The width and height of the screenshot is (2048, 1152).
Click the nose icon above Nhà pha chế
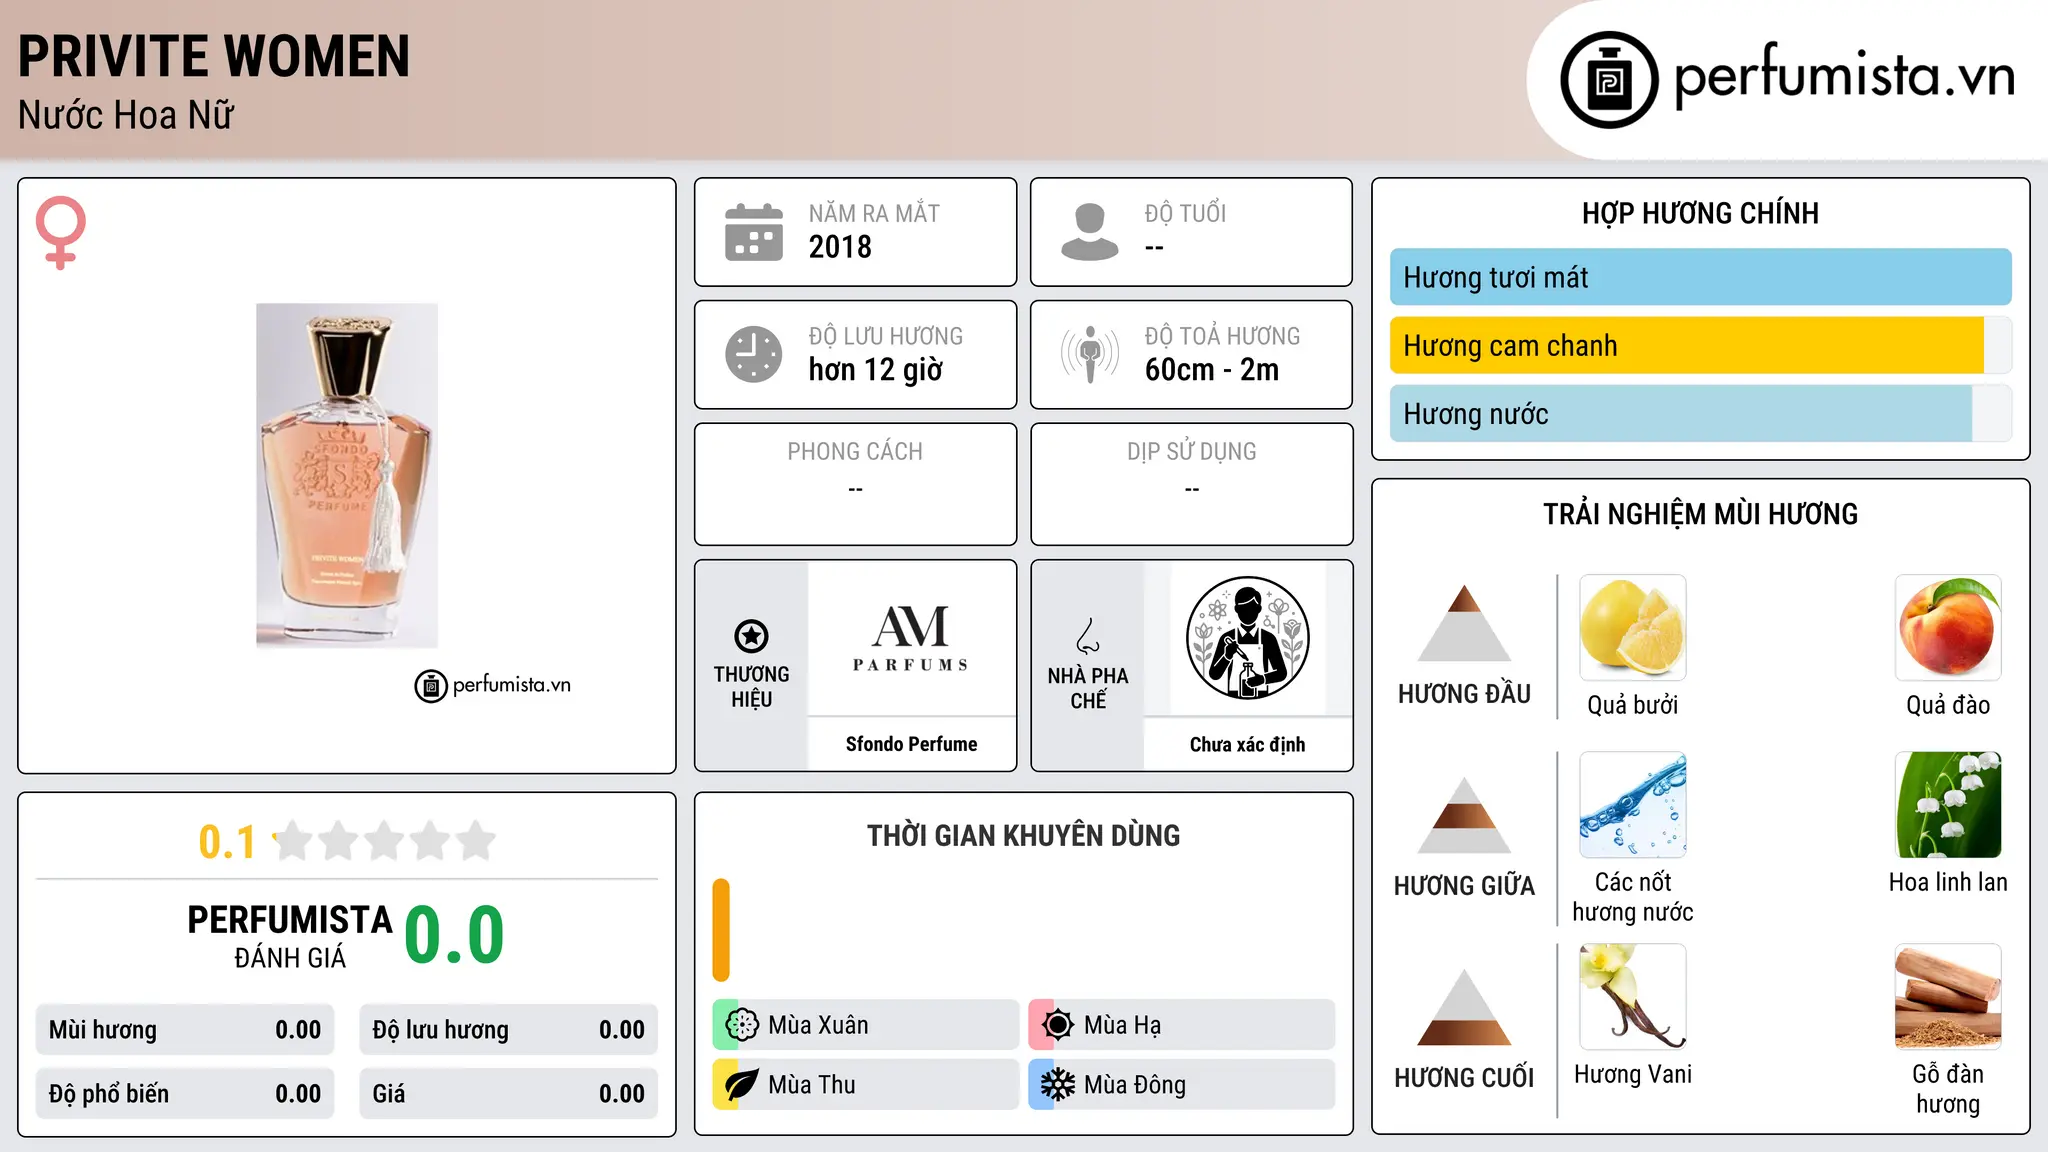point(1088,636)
